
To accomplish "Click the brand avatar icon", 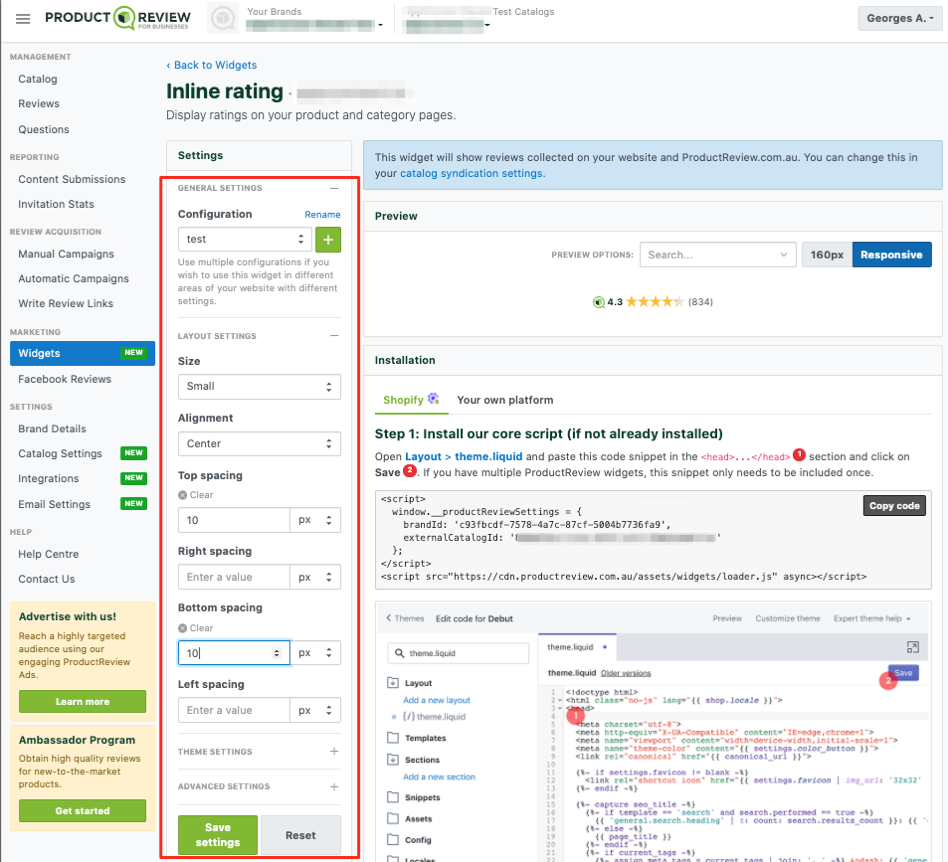I will [x=223, y=18].
